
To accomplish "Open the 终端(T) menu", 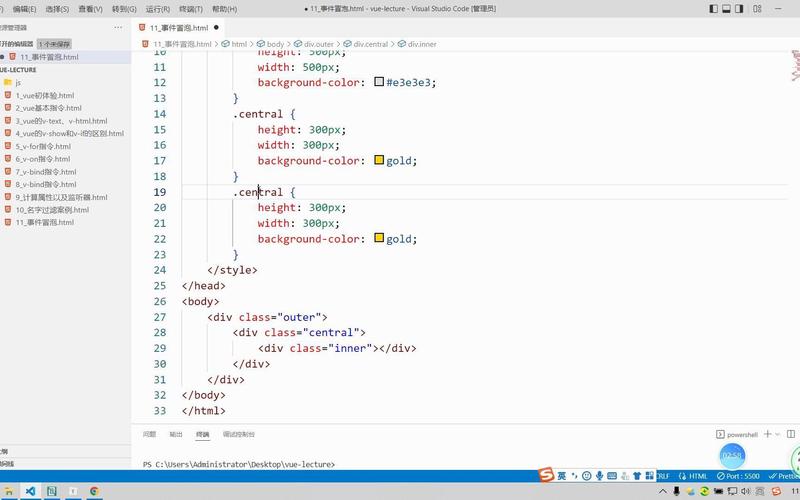I will 191,9.
